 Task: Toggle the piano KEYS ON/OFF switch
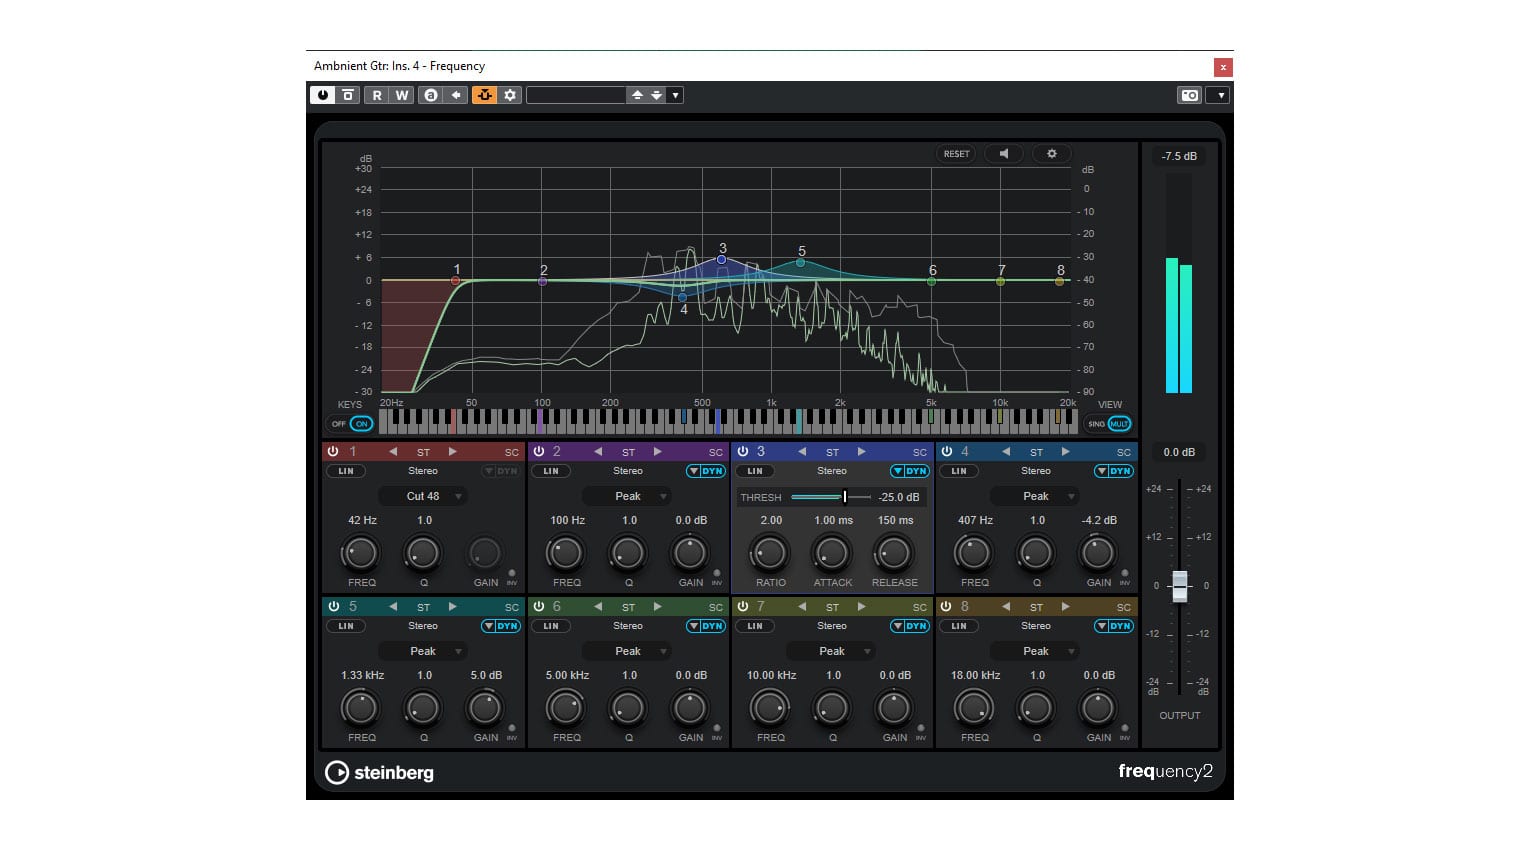point(350,424)
